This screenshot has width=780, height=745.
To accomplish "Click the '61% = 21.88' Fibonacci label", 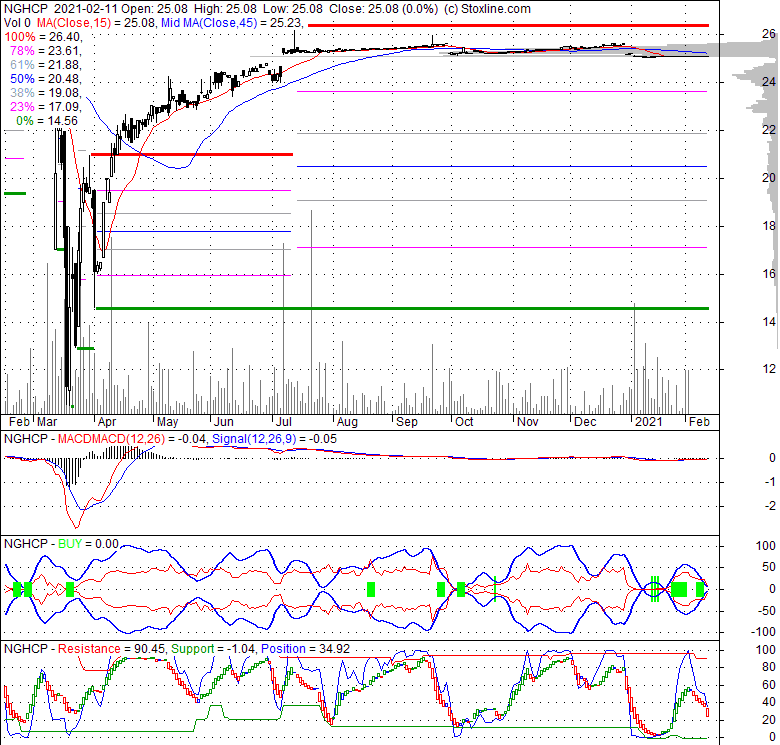I will click(44, 65).
